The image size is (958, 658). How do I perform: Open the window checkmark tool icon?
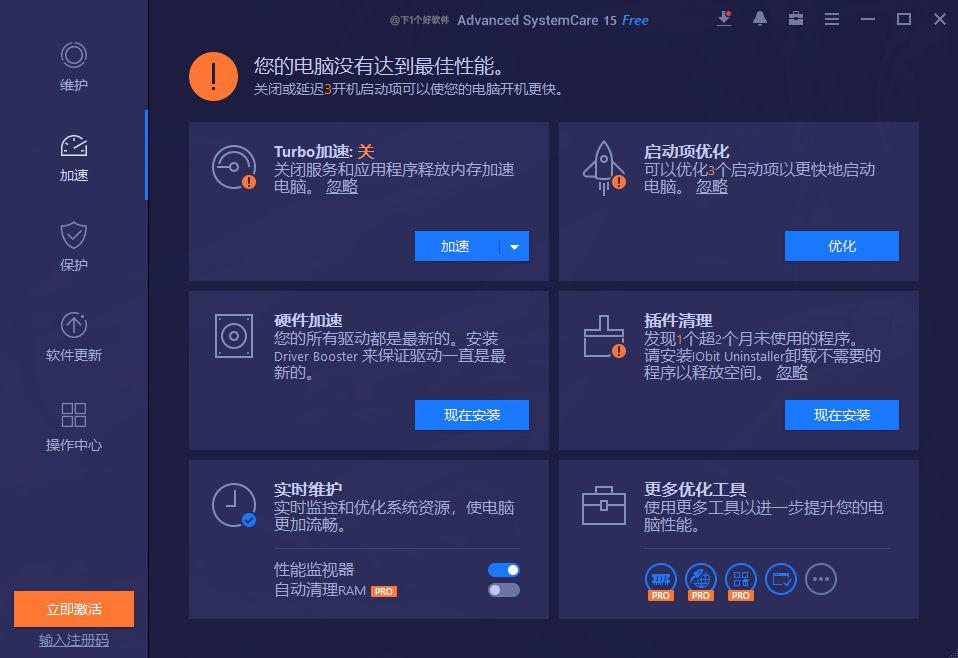(x=781, y=579)
